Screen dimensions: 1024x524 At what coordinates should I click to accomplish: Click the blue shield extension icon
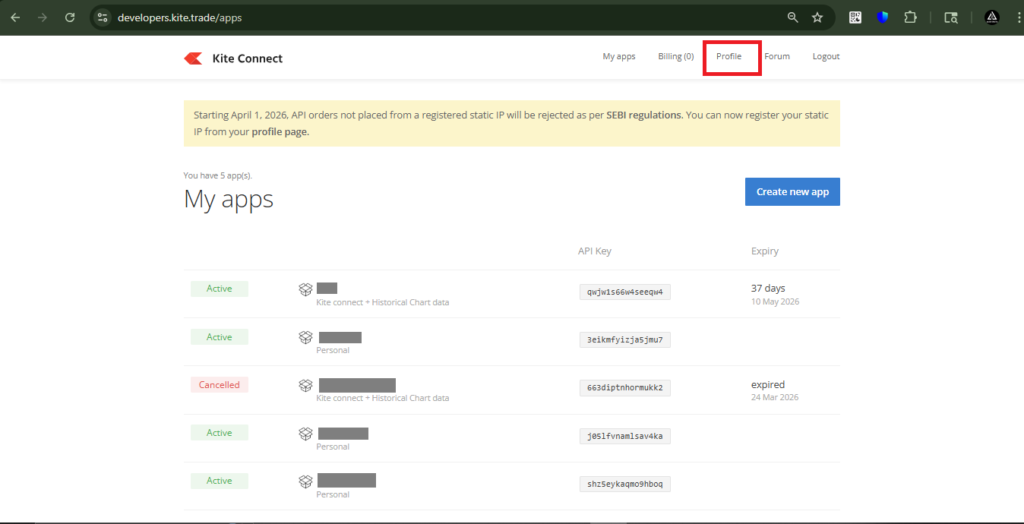[x=882, y=17]
